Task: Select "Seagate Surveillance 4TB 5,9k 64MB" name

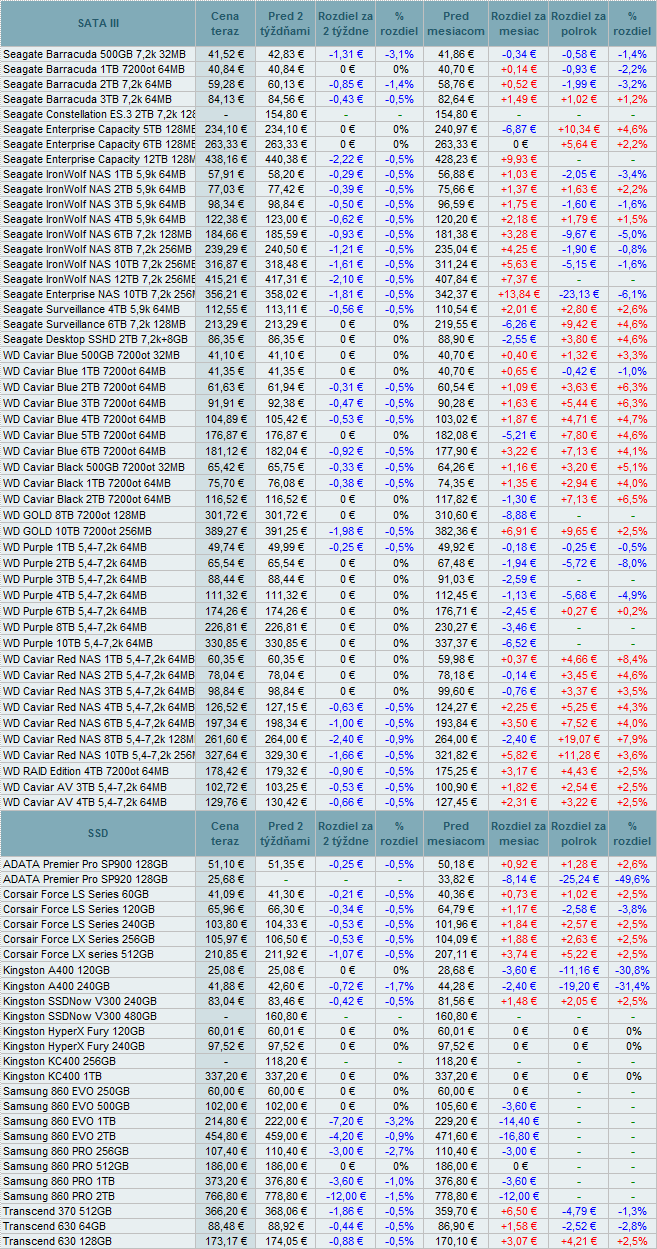Action: (x=92, y=310)
